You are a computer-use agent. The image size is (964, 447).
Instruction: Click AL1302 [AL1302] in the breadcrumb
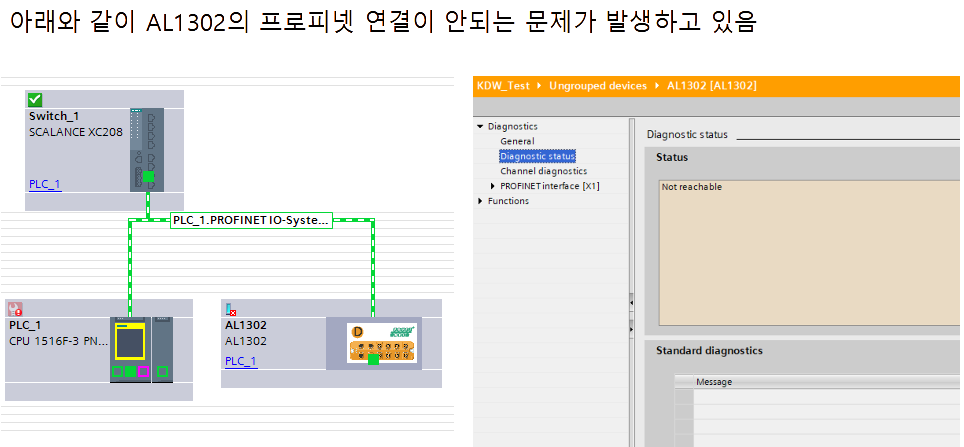(x=712, y=86)
